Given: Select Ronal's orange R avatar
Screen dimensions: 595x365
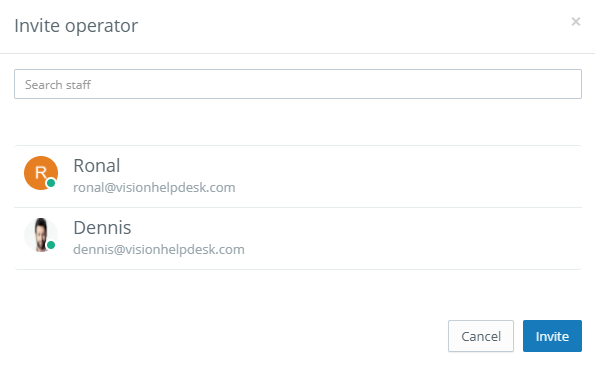Looking at the screenshot, I should (x=41, y=173).
